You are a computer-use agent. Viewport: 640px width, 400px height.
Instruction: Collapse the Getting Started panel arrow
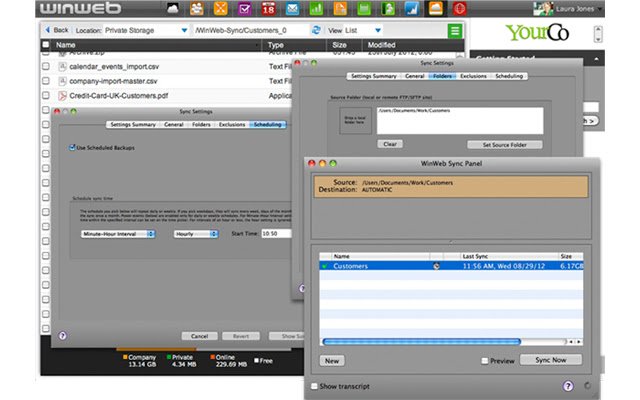tap(596, 60)
